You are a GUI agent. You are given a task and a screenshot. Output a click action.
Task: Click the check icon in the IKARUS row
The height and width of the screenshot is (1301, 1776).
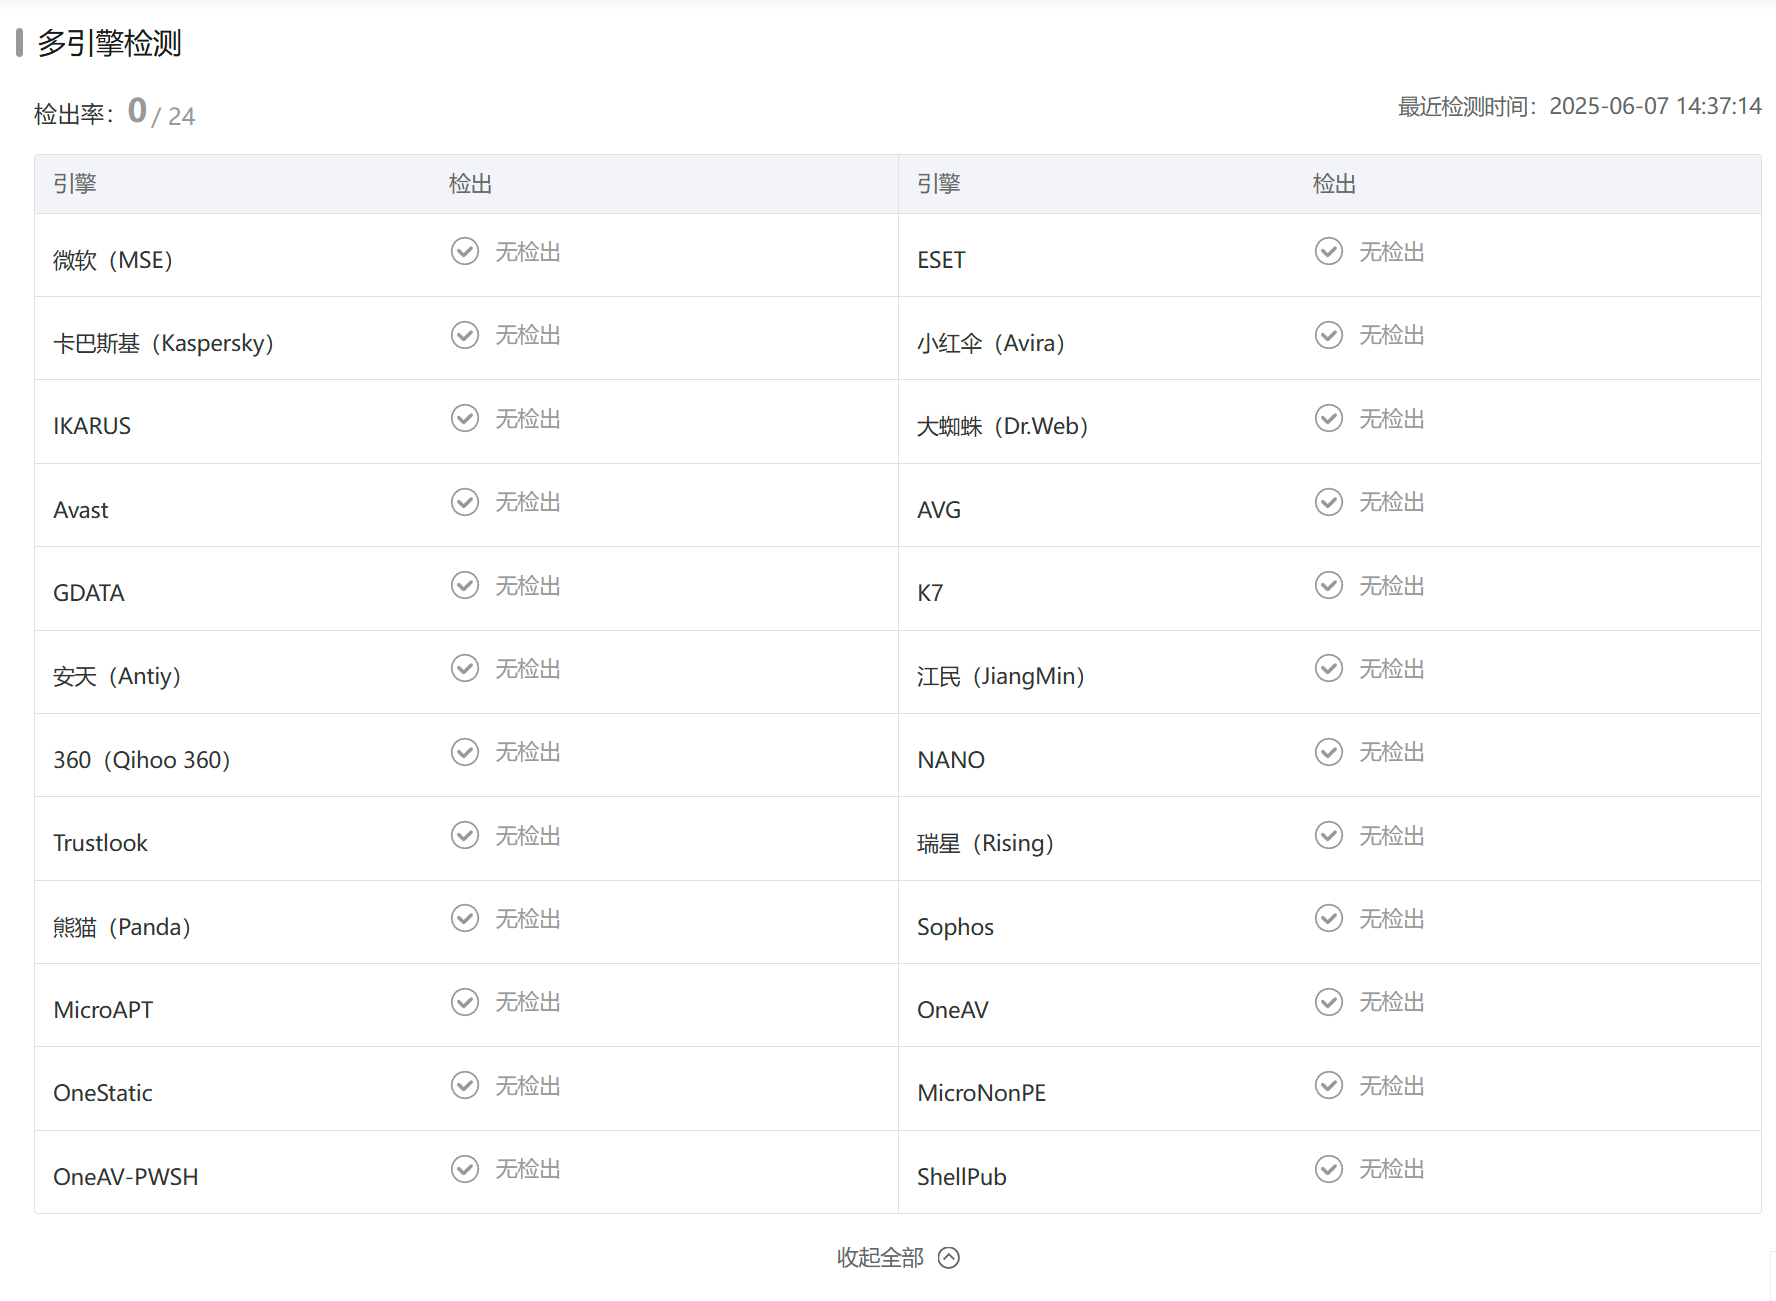point(465,418)
